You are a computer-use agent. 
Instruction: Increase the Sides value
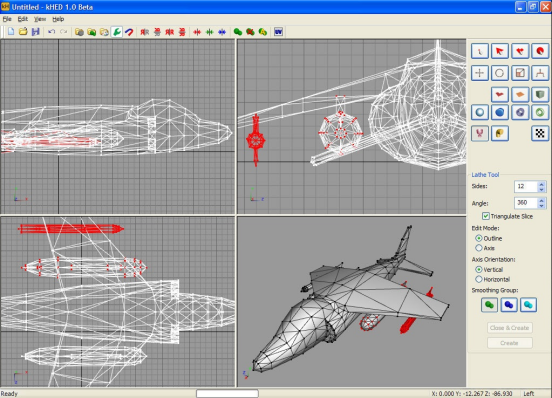pos(542,183)
